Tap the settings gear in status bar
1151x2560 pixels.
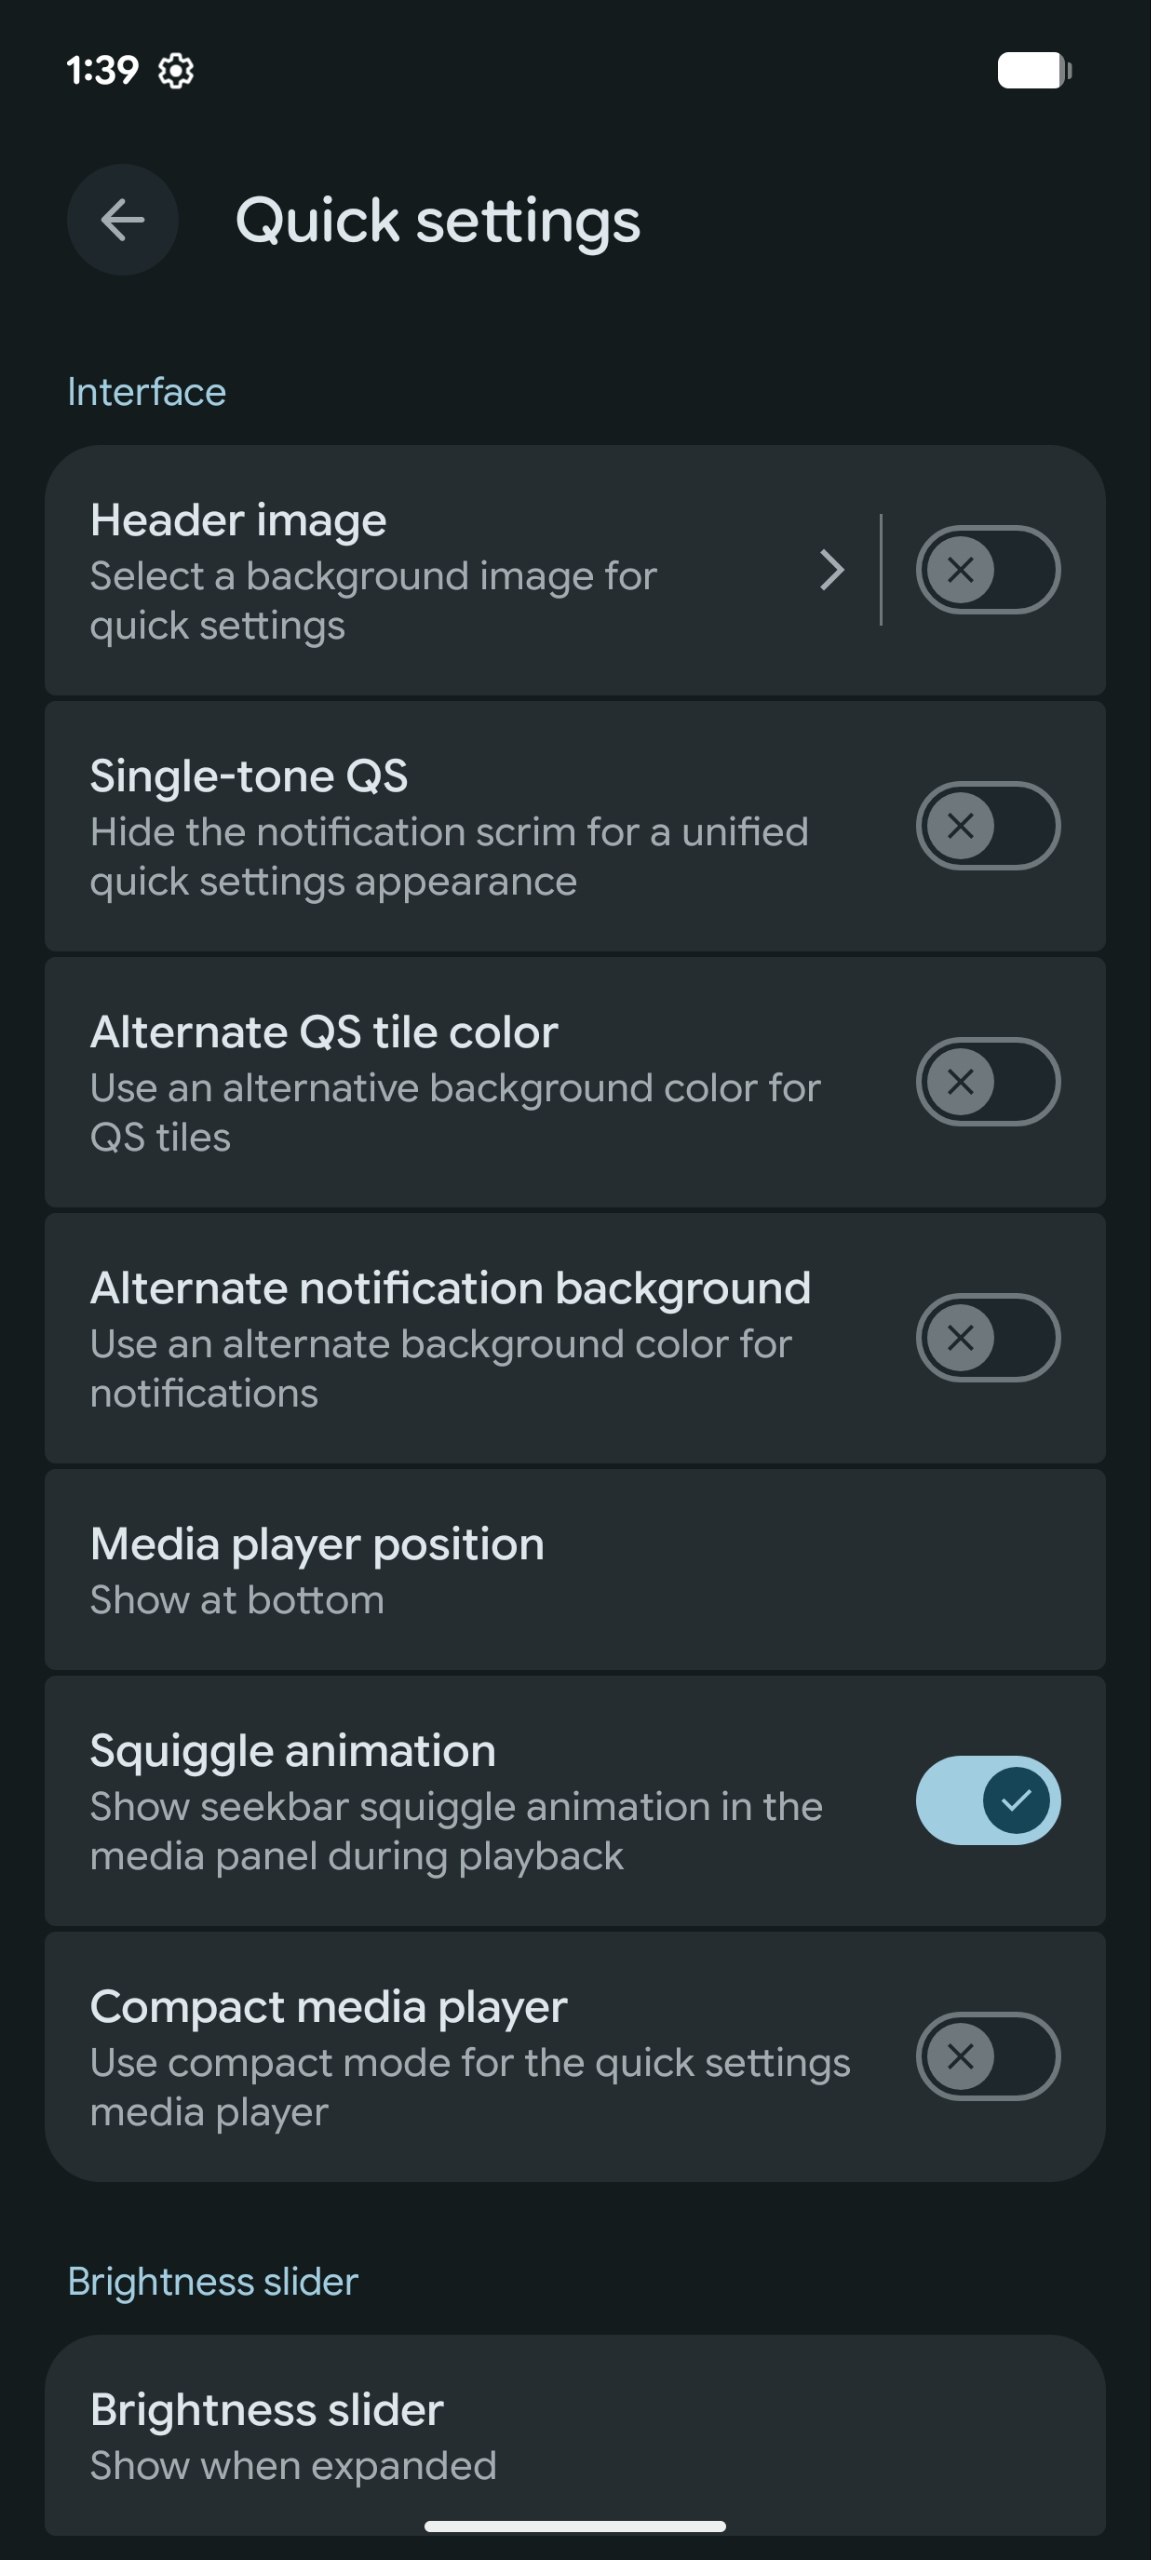tap(176, 71)
